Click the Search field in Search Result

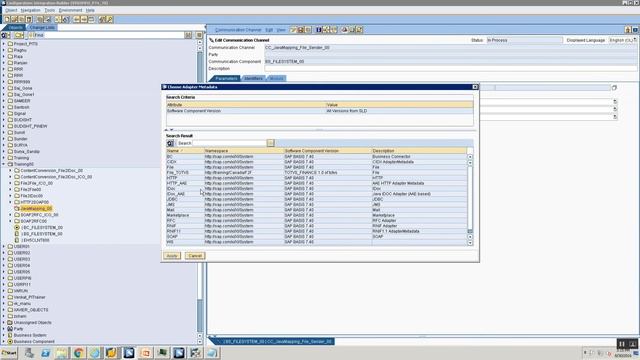click(229, 143)
